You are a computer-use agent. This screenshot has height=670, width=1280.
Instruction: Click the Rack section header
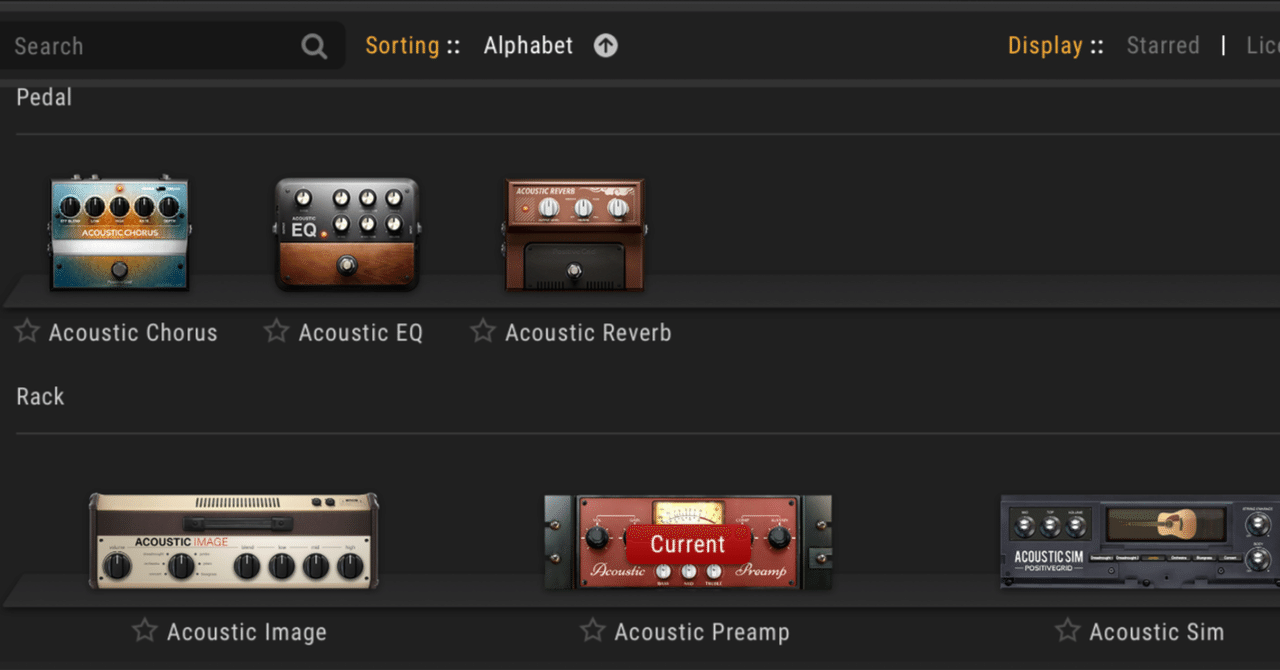click(x=40, y=396)
